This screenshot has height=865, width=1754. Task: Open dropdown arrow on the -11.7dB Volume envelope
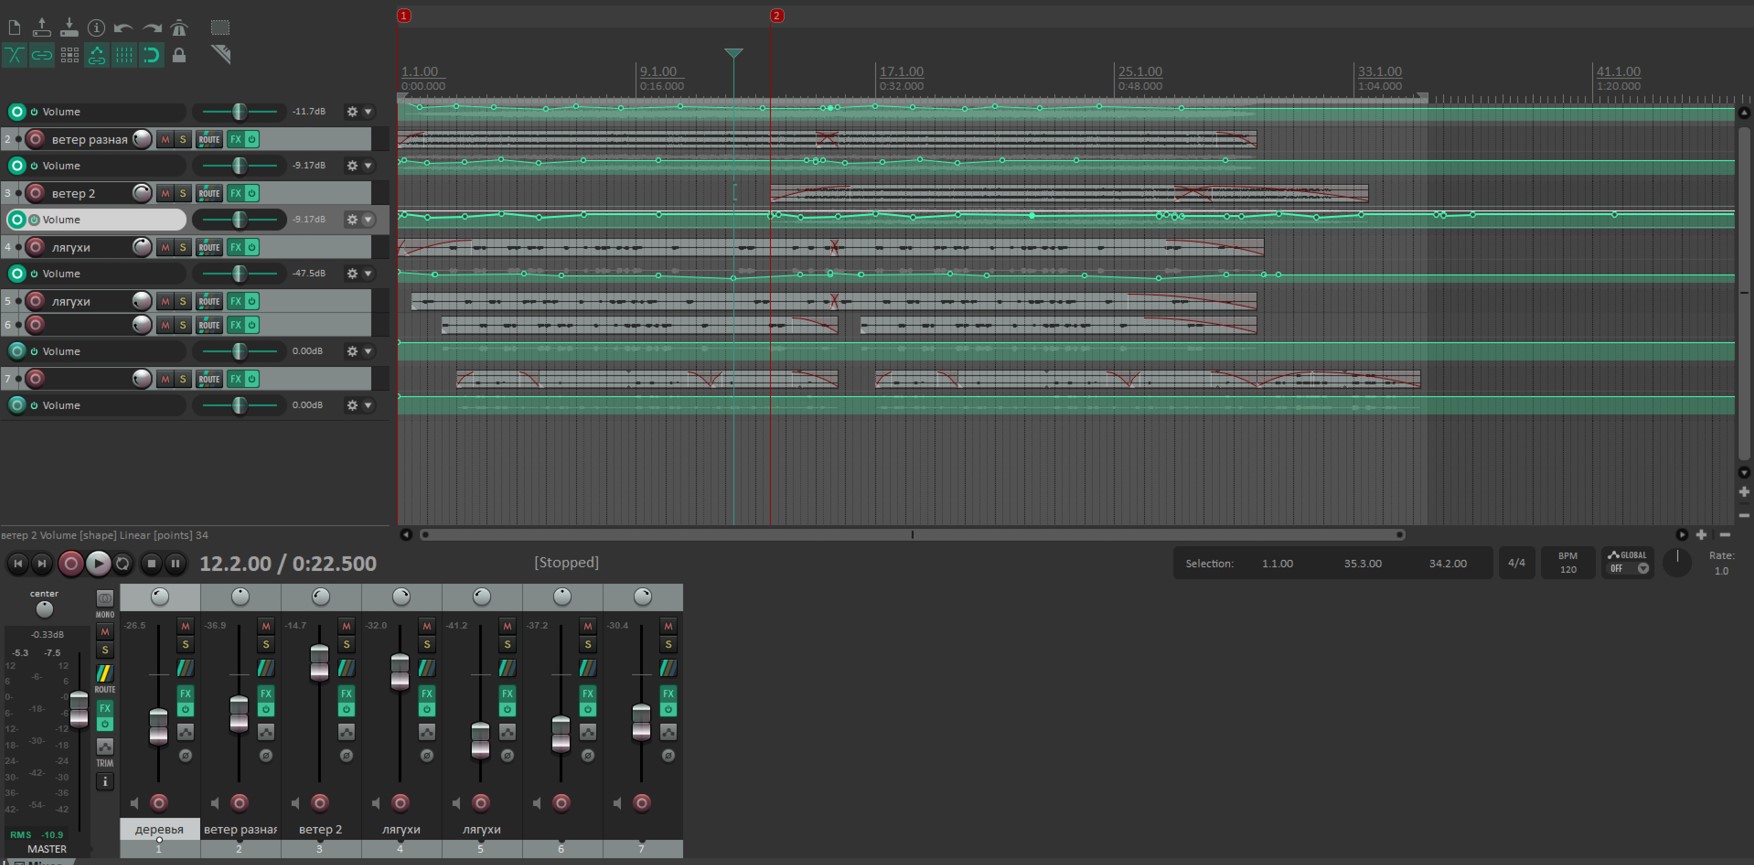click(x=368, y=112)
